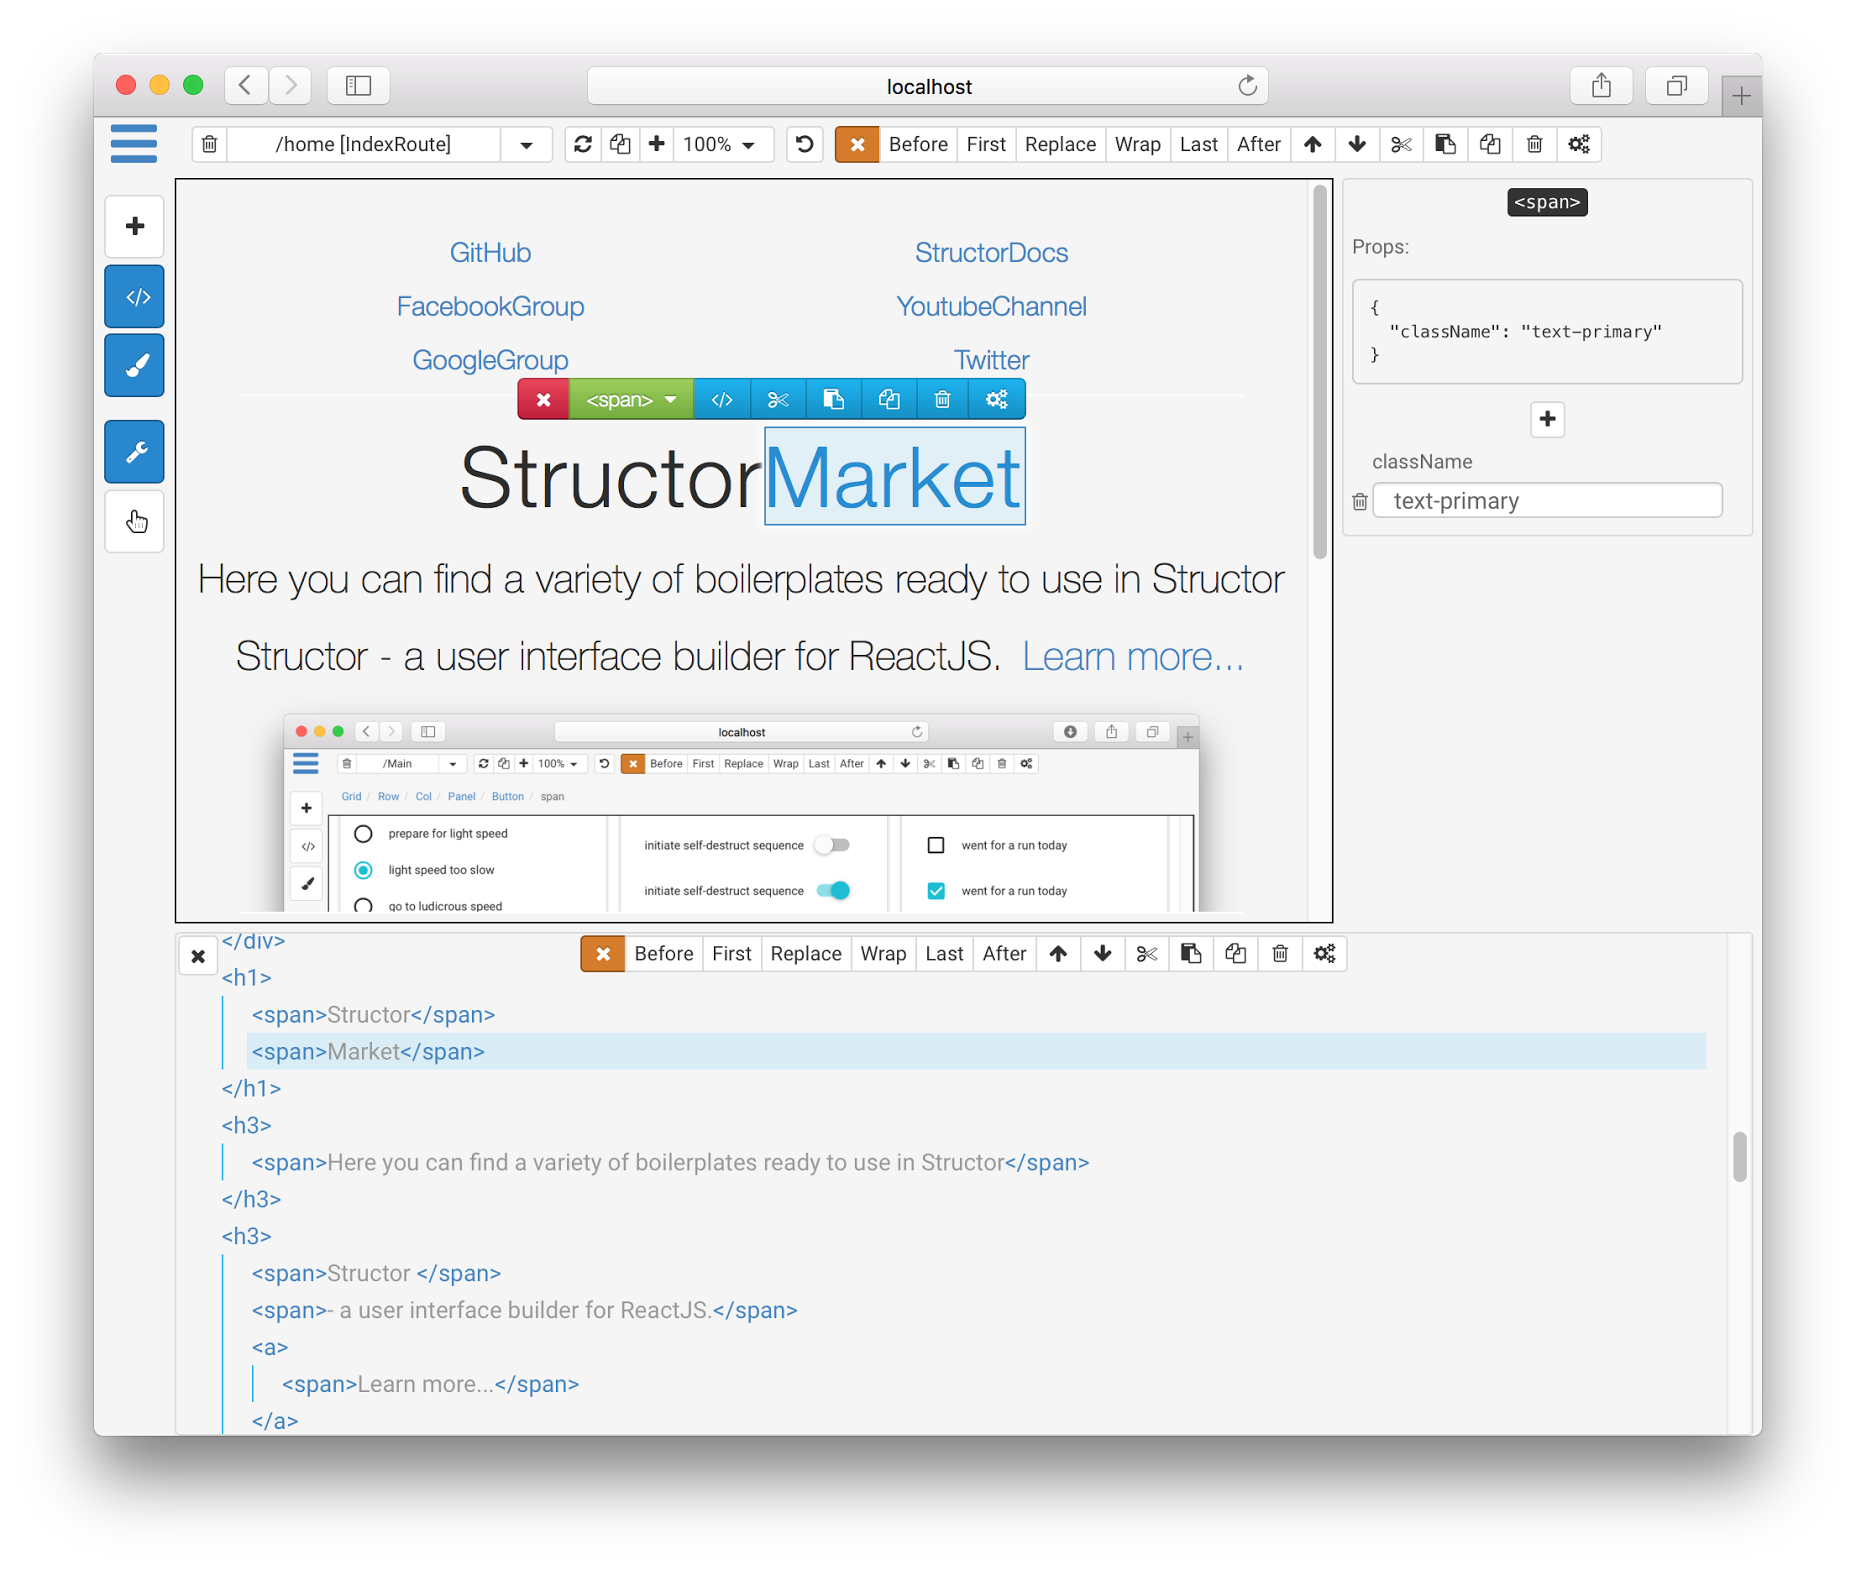This screenshot has height=1570, width=1856.
Task: Click Last in the top toolbar
Action: pyautogui.click(x=1198, y=144)
